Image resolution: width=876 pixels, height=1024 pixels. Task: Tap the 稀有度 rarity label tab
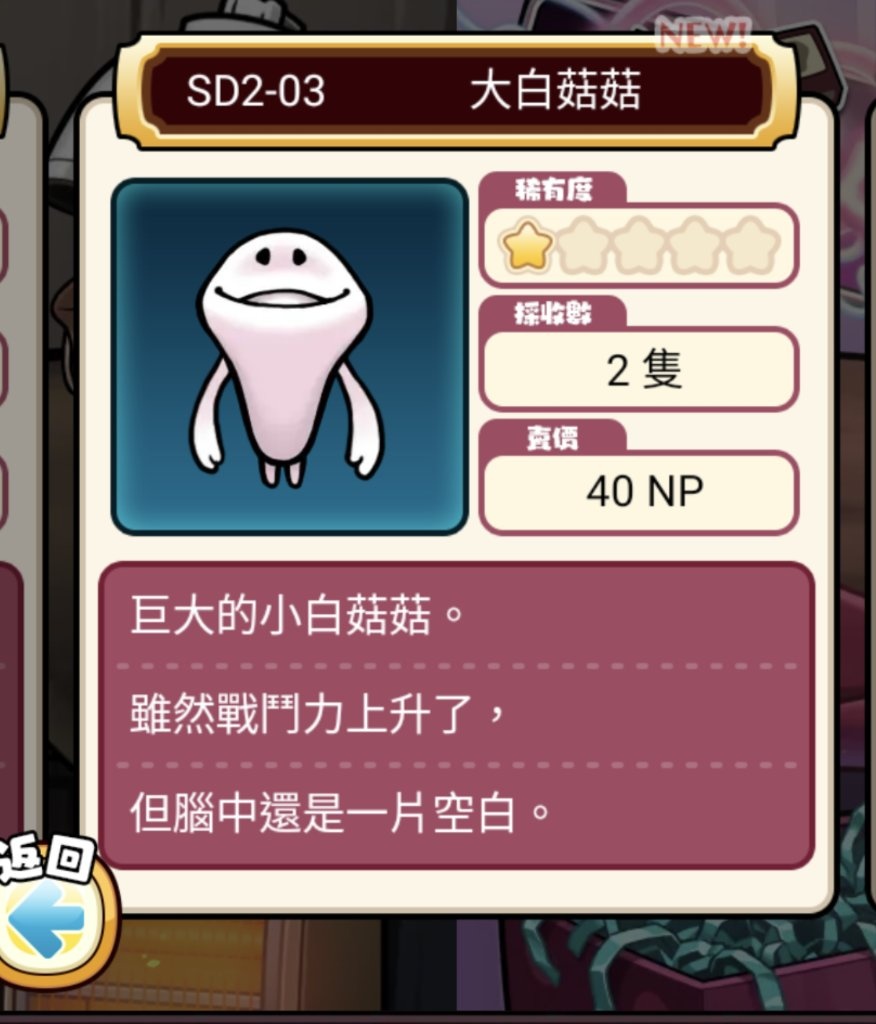point(553,189)
